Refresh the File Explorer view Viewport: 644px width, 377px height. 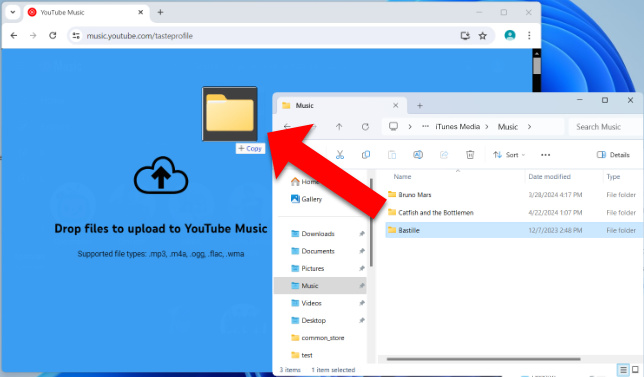click(x=365, y=126)
